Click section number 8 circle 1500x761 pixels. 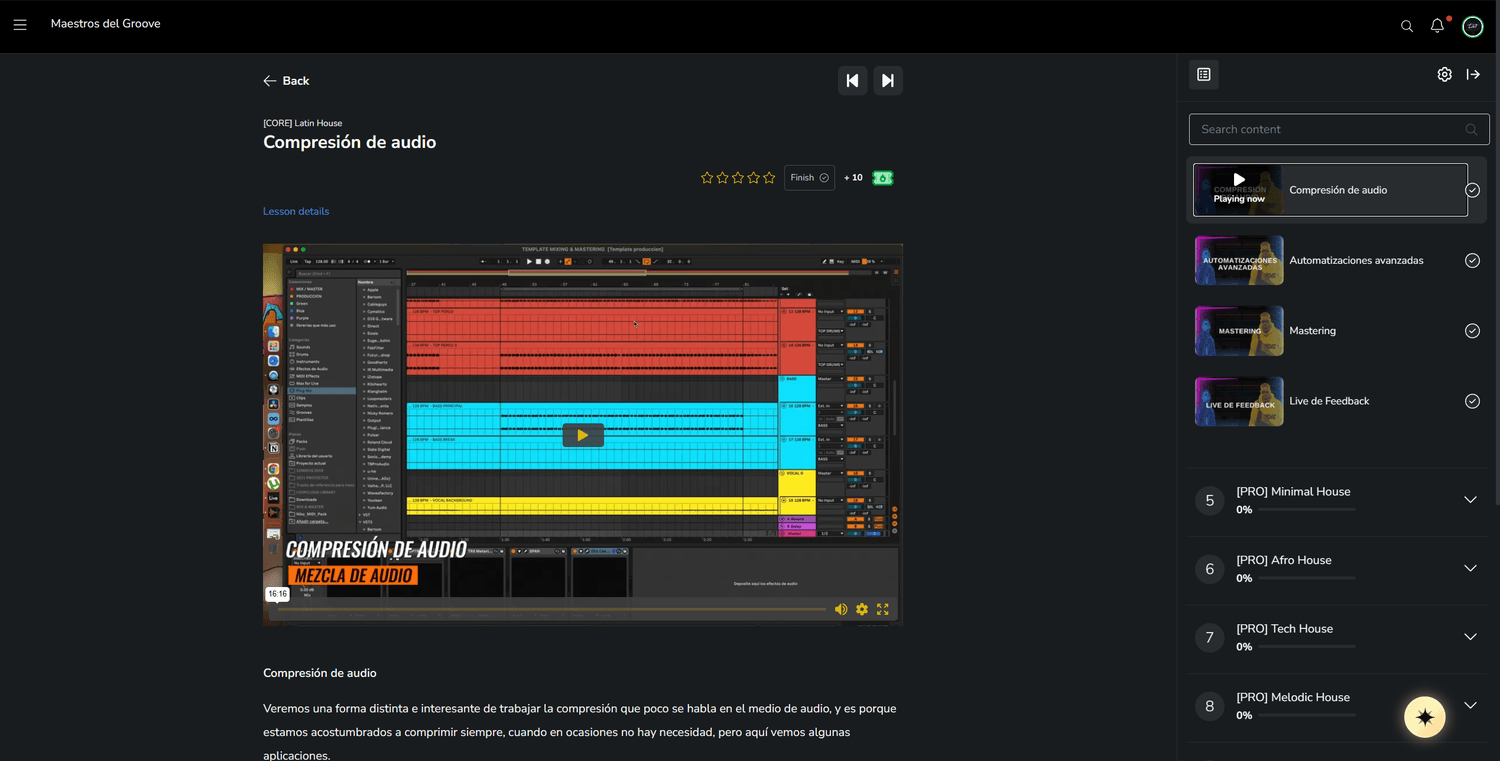click(x=1210, y=706)
